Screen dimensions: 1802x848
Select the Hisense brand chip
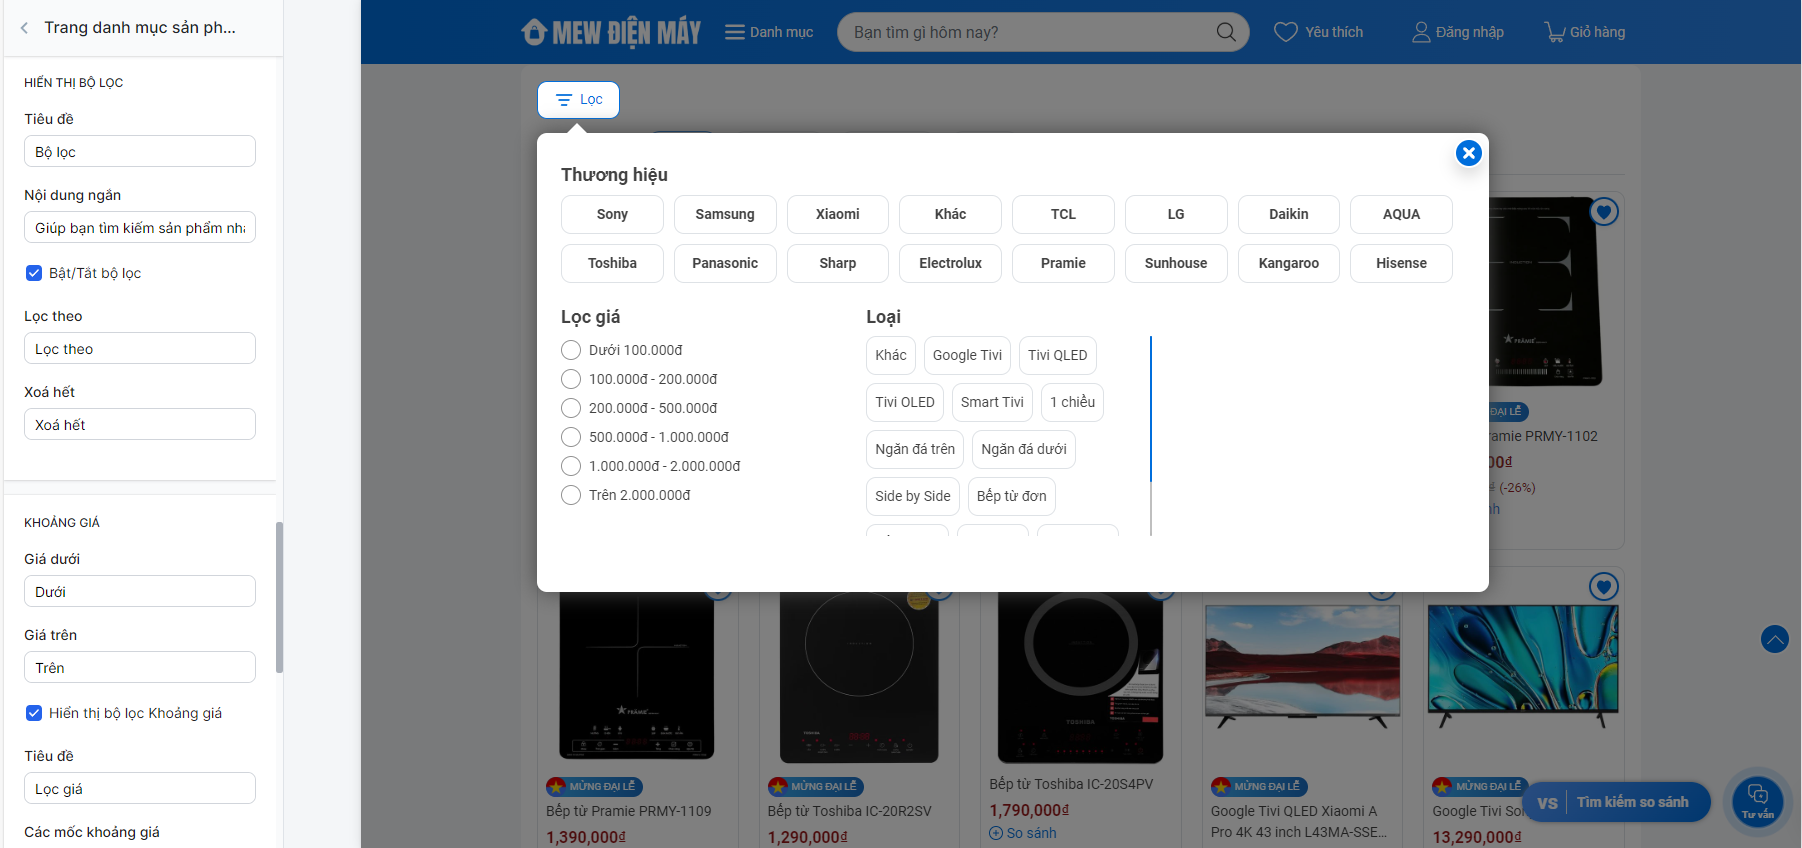click(x=1401, y=263)
